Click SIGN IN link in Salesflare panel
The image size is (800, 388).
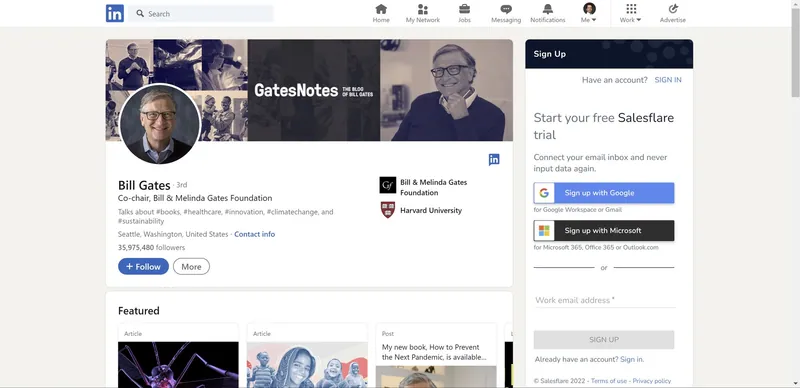coord(668,80)
